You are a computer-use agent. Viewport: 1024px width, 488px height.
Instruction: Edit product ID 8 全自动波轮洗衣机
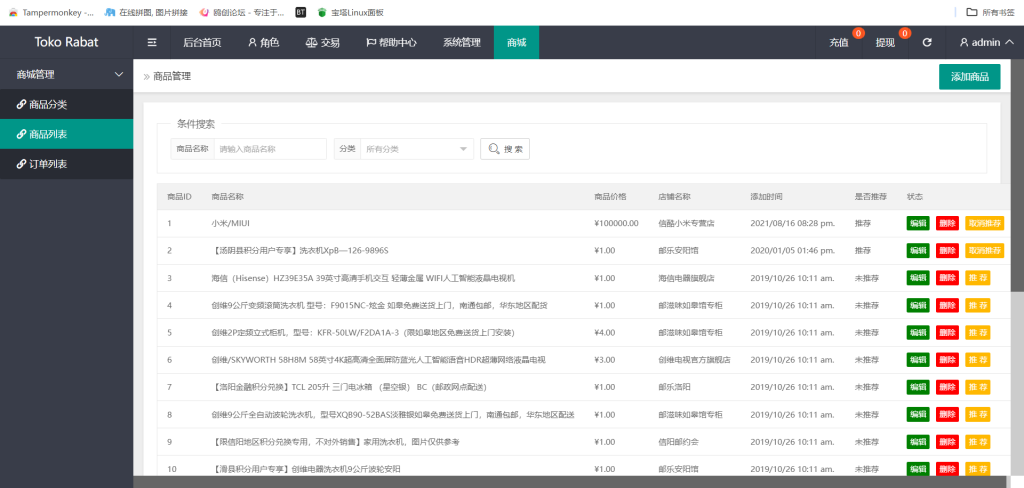tap(918, 415)
